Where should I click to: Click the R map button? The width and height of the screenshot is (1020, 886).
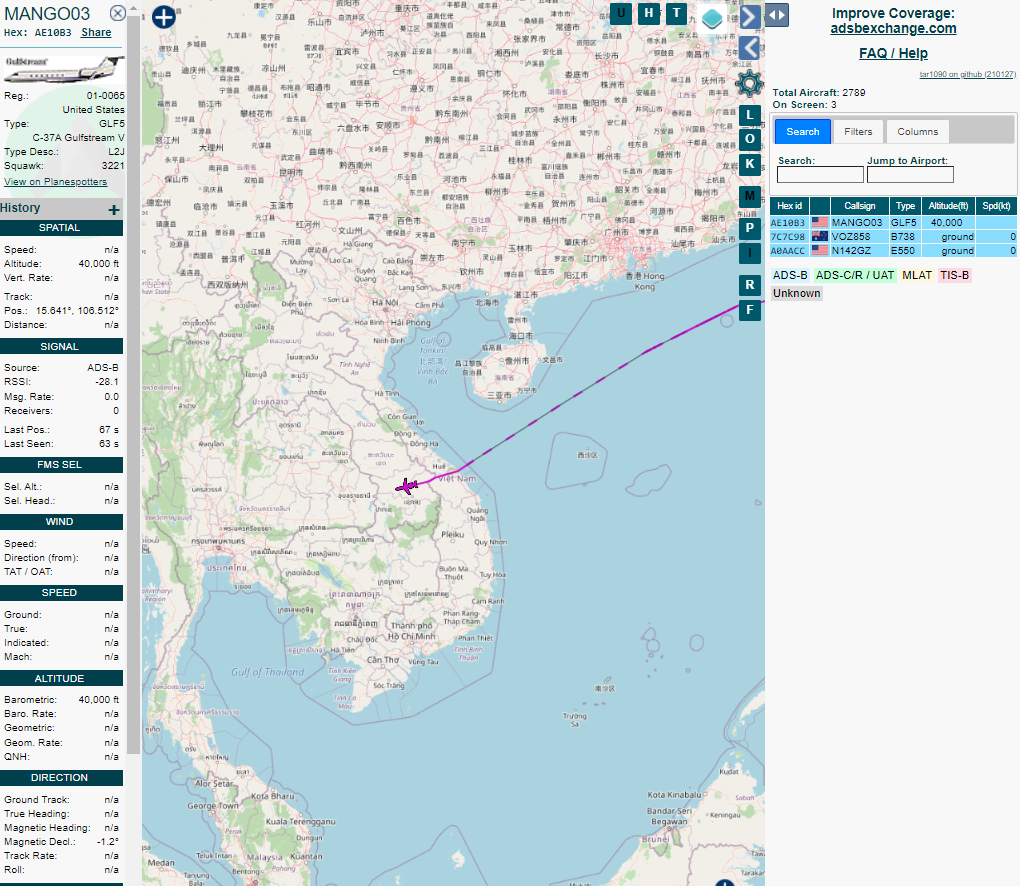[750, 285]
